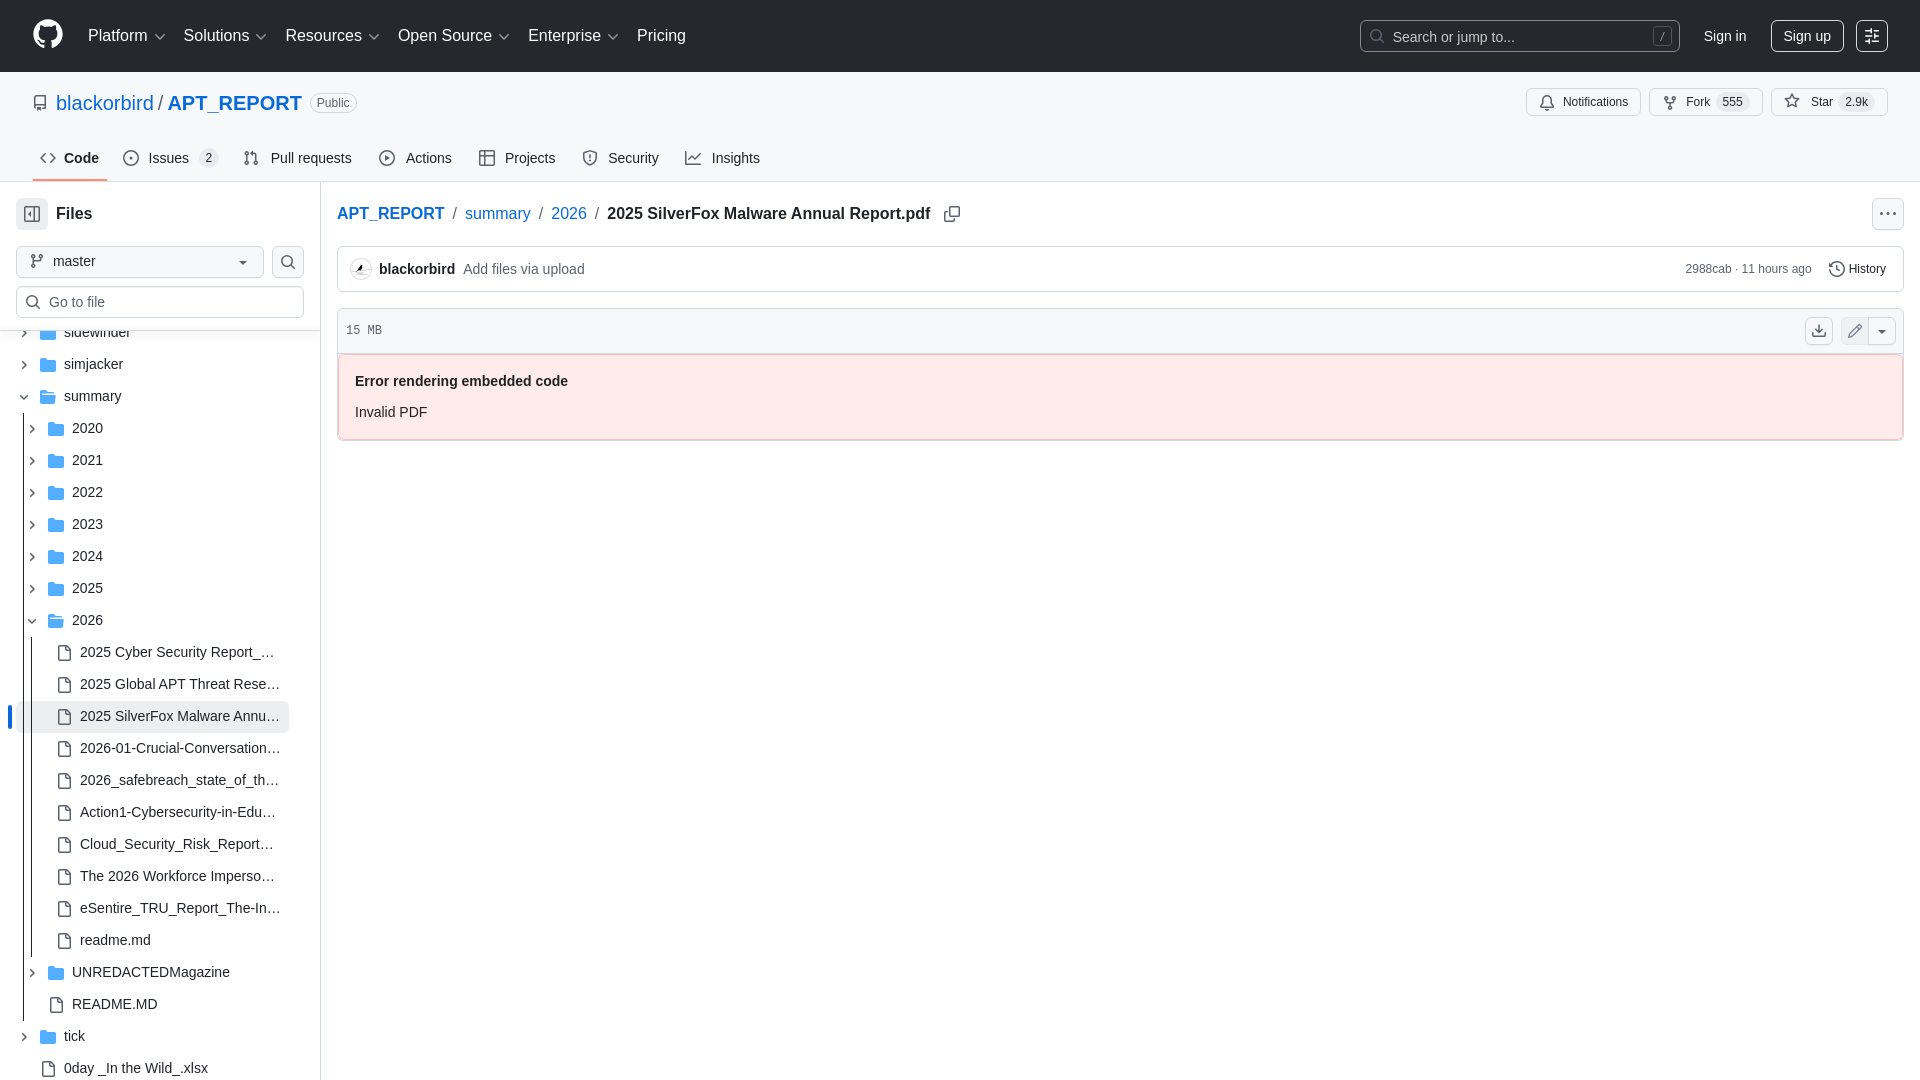Collapse the 2026 folder
This screenshot has height=1080, width=1920.
point(32,620)
